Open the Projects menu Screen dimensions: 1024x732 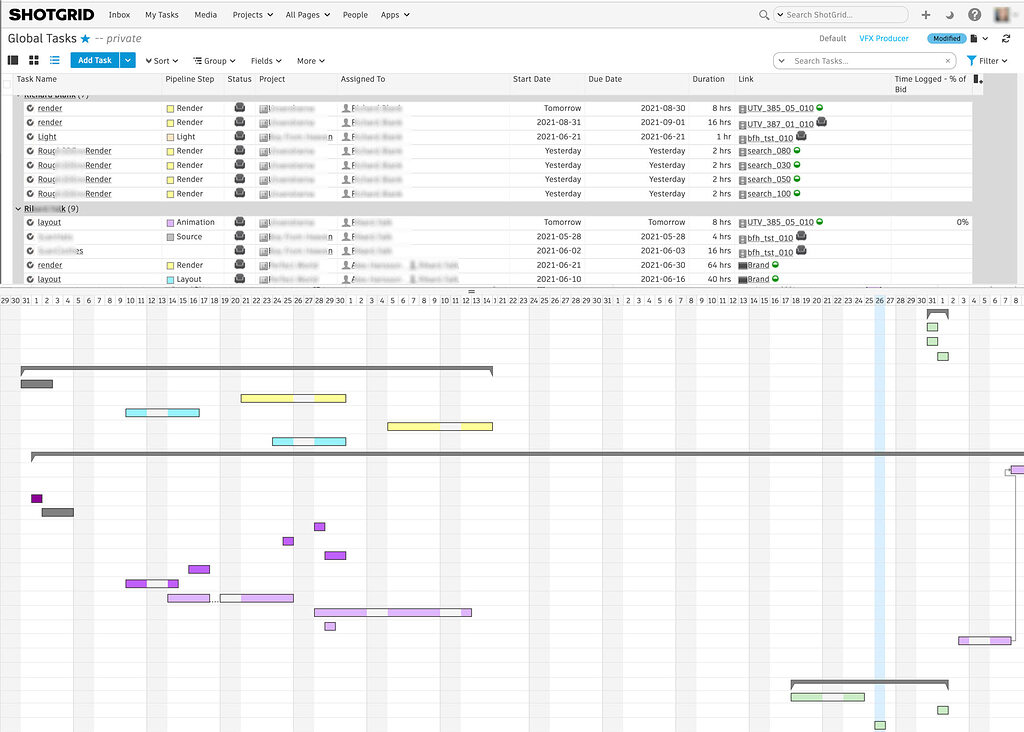pos(252,14)
